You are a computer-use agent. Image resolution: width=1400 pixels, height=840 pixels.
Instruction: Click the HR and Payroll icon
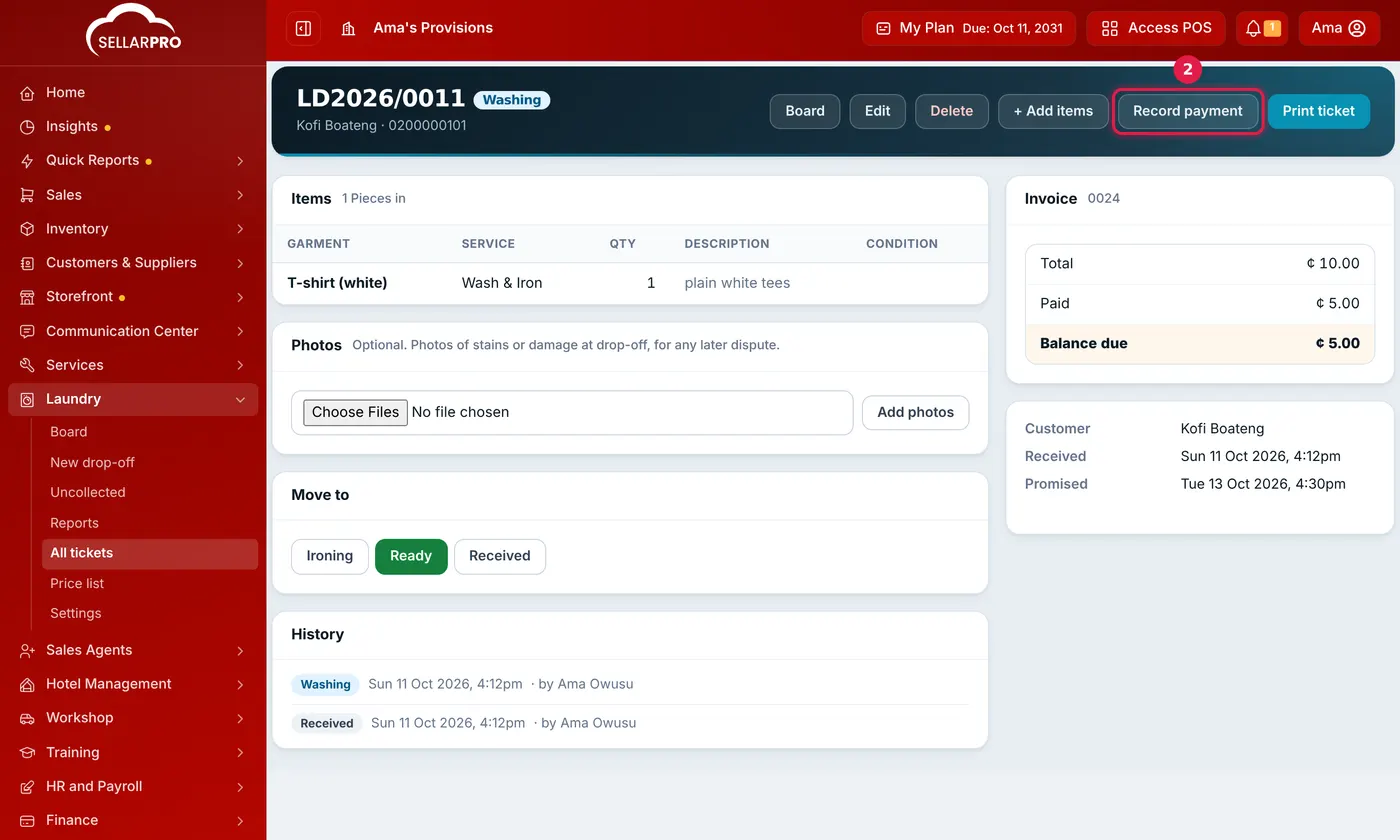[27, 786]
